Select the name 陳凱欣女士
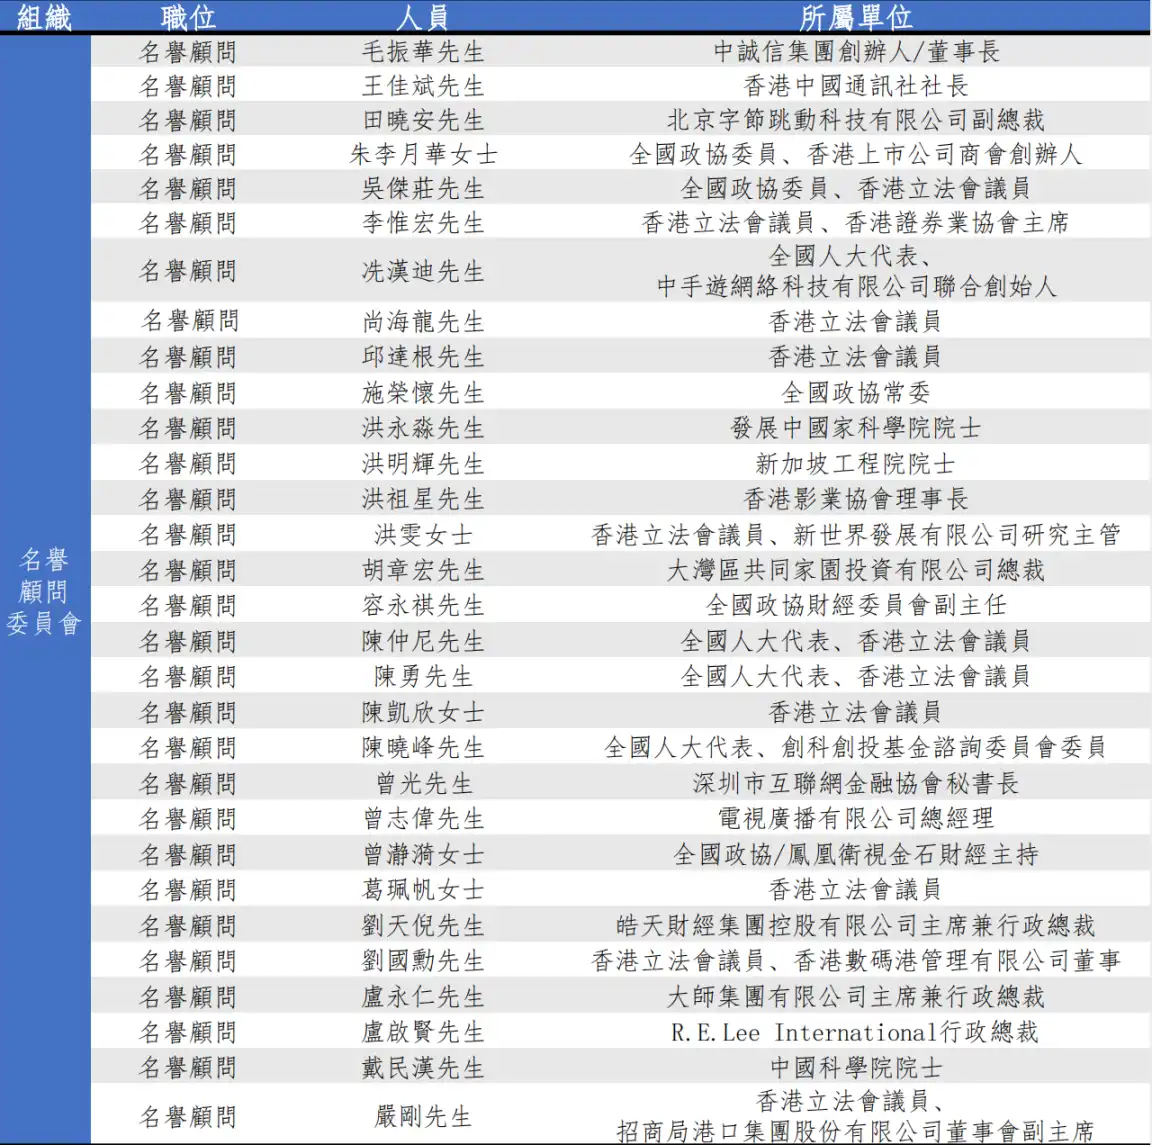The image size is (1152, 1145). (x=423, y=712)
